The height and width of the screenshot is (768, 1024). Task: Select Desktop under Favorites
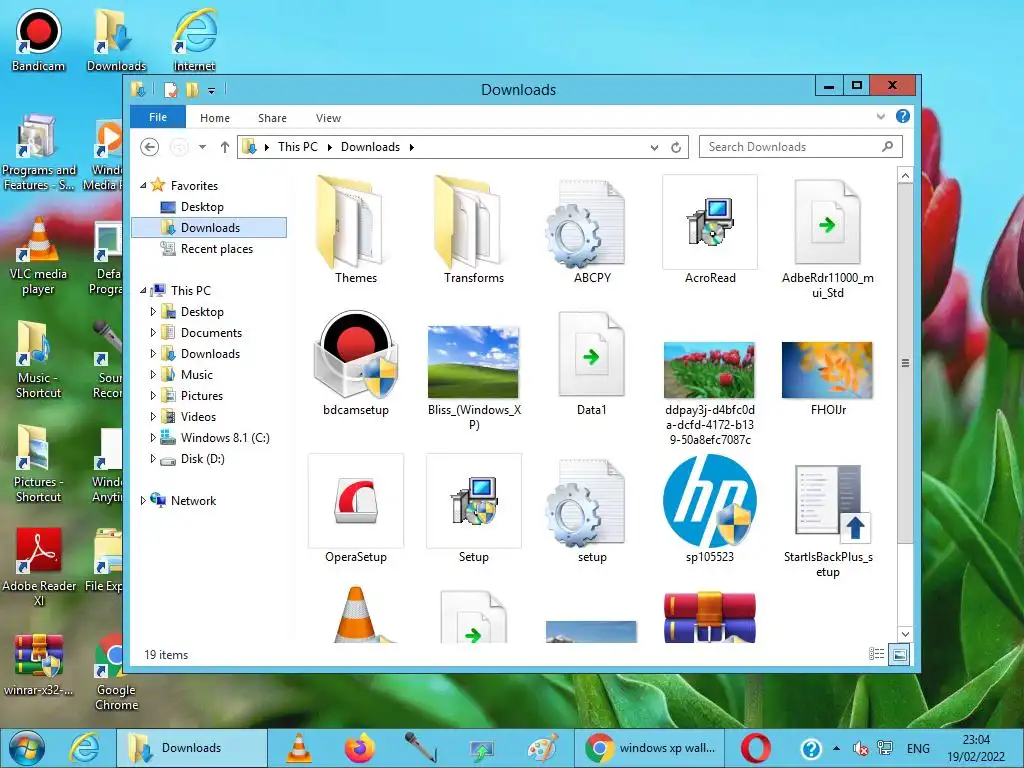click(202, 206)
